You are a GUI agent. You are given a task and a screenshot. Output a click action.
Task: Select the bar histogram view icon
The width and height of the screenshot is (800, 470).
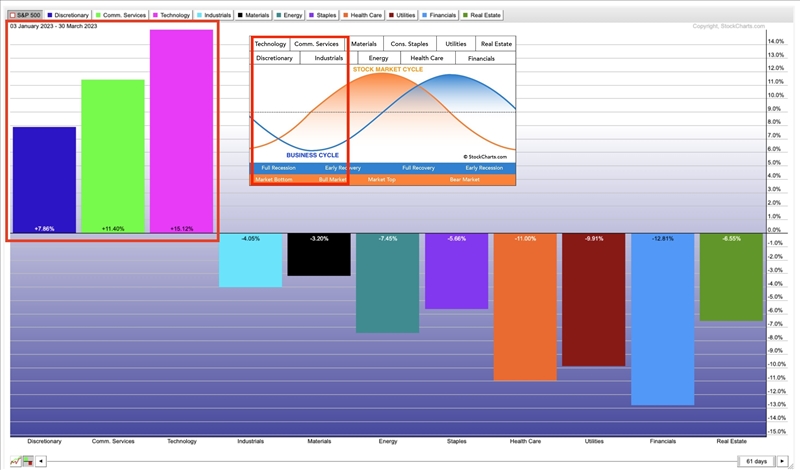pos(28,461)
